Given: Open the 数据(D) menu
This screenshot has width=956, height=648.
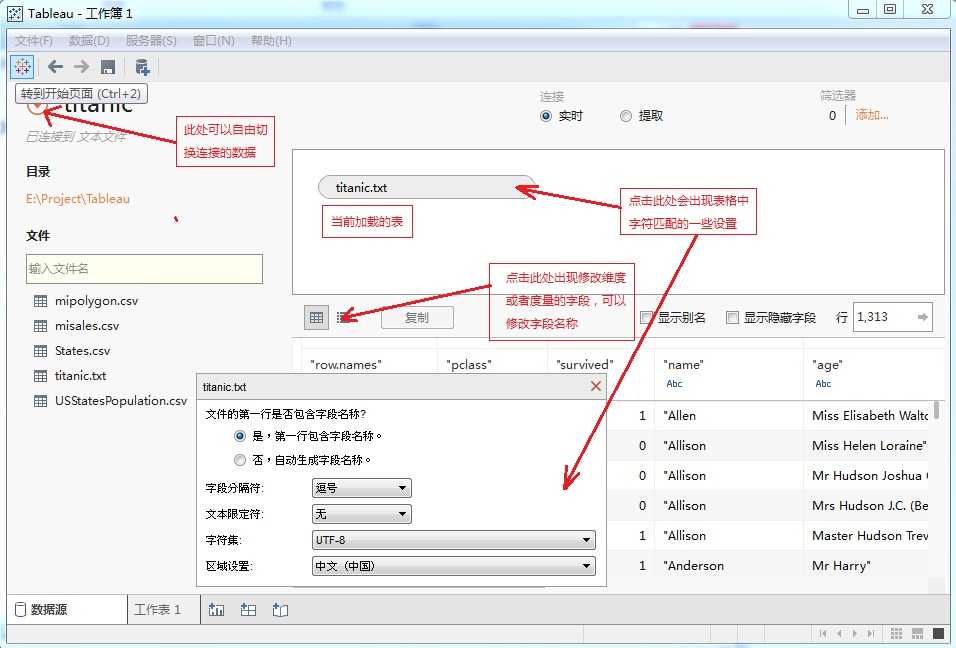Looking at the screenshot, I should coord(89,41).
